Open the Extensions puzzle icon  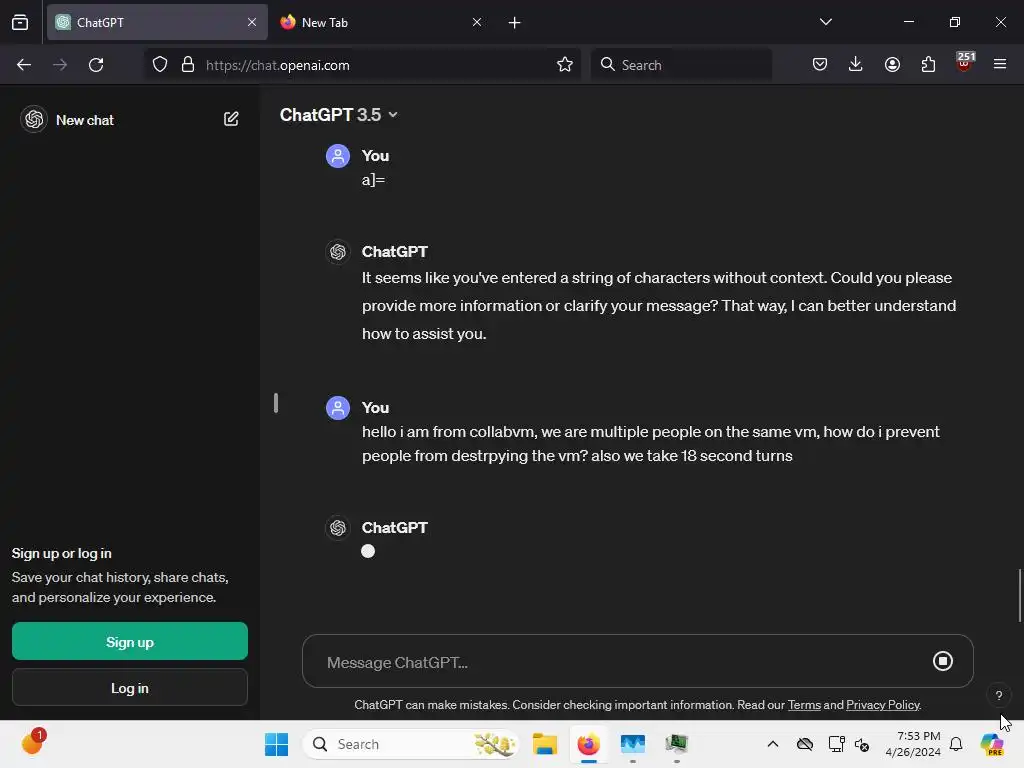[928, 65]
